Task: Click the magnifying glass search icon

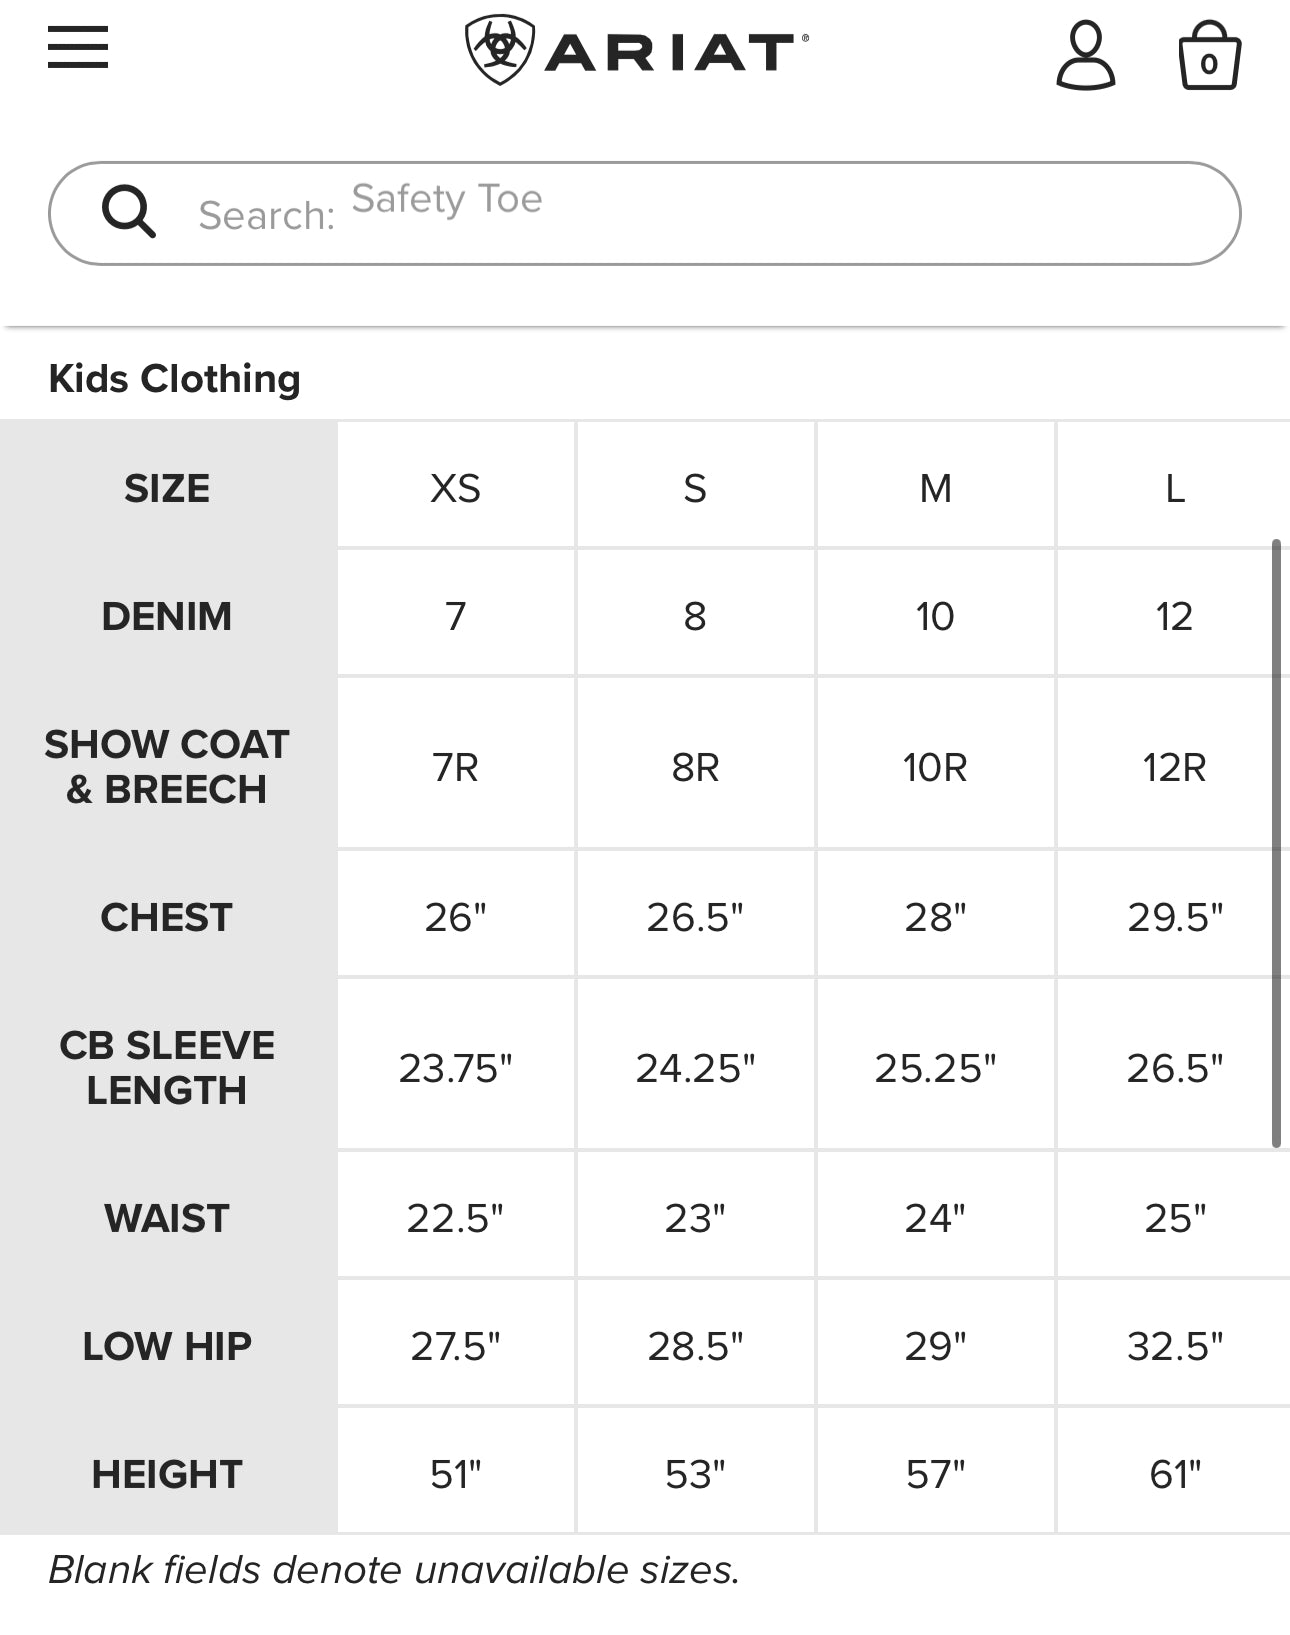Action: click(x=129, y=212)
